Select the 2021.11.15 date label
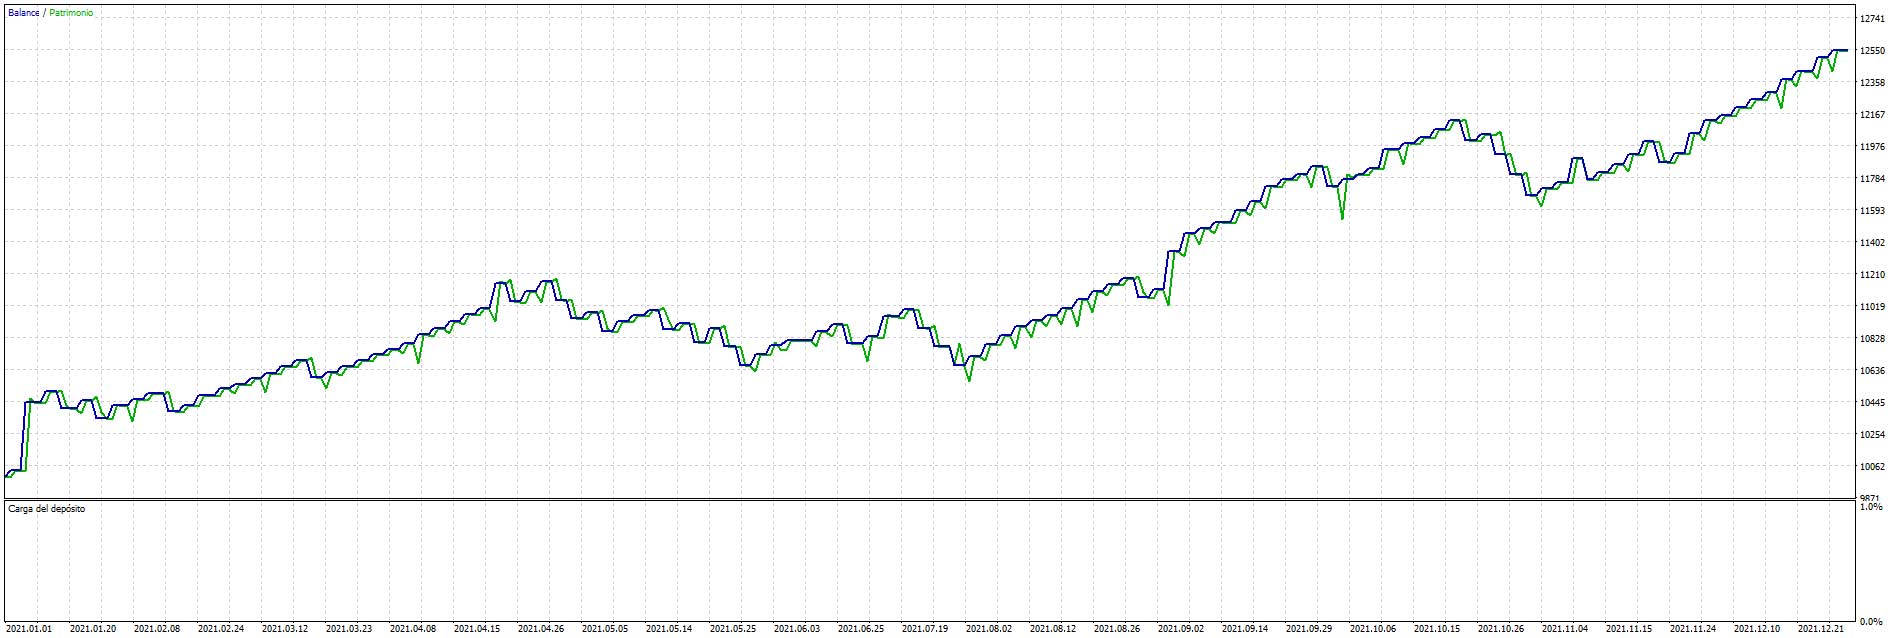The height and width of the screenshot is (638, 1900). pyautogui.click(x=1630, y=629)
